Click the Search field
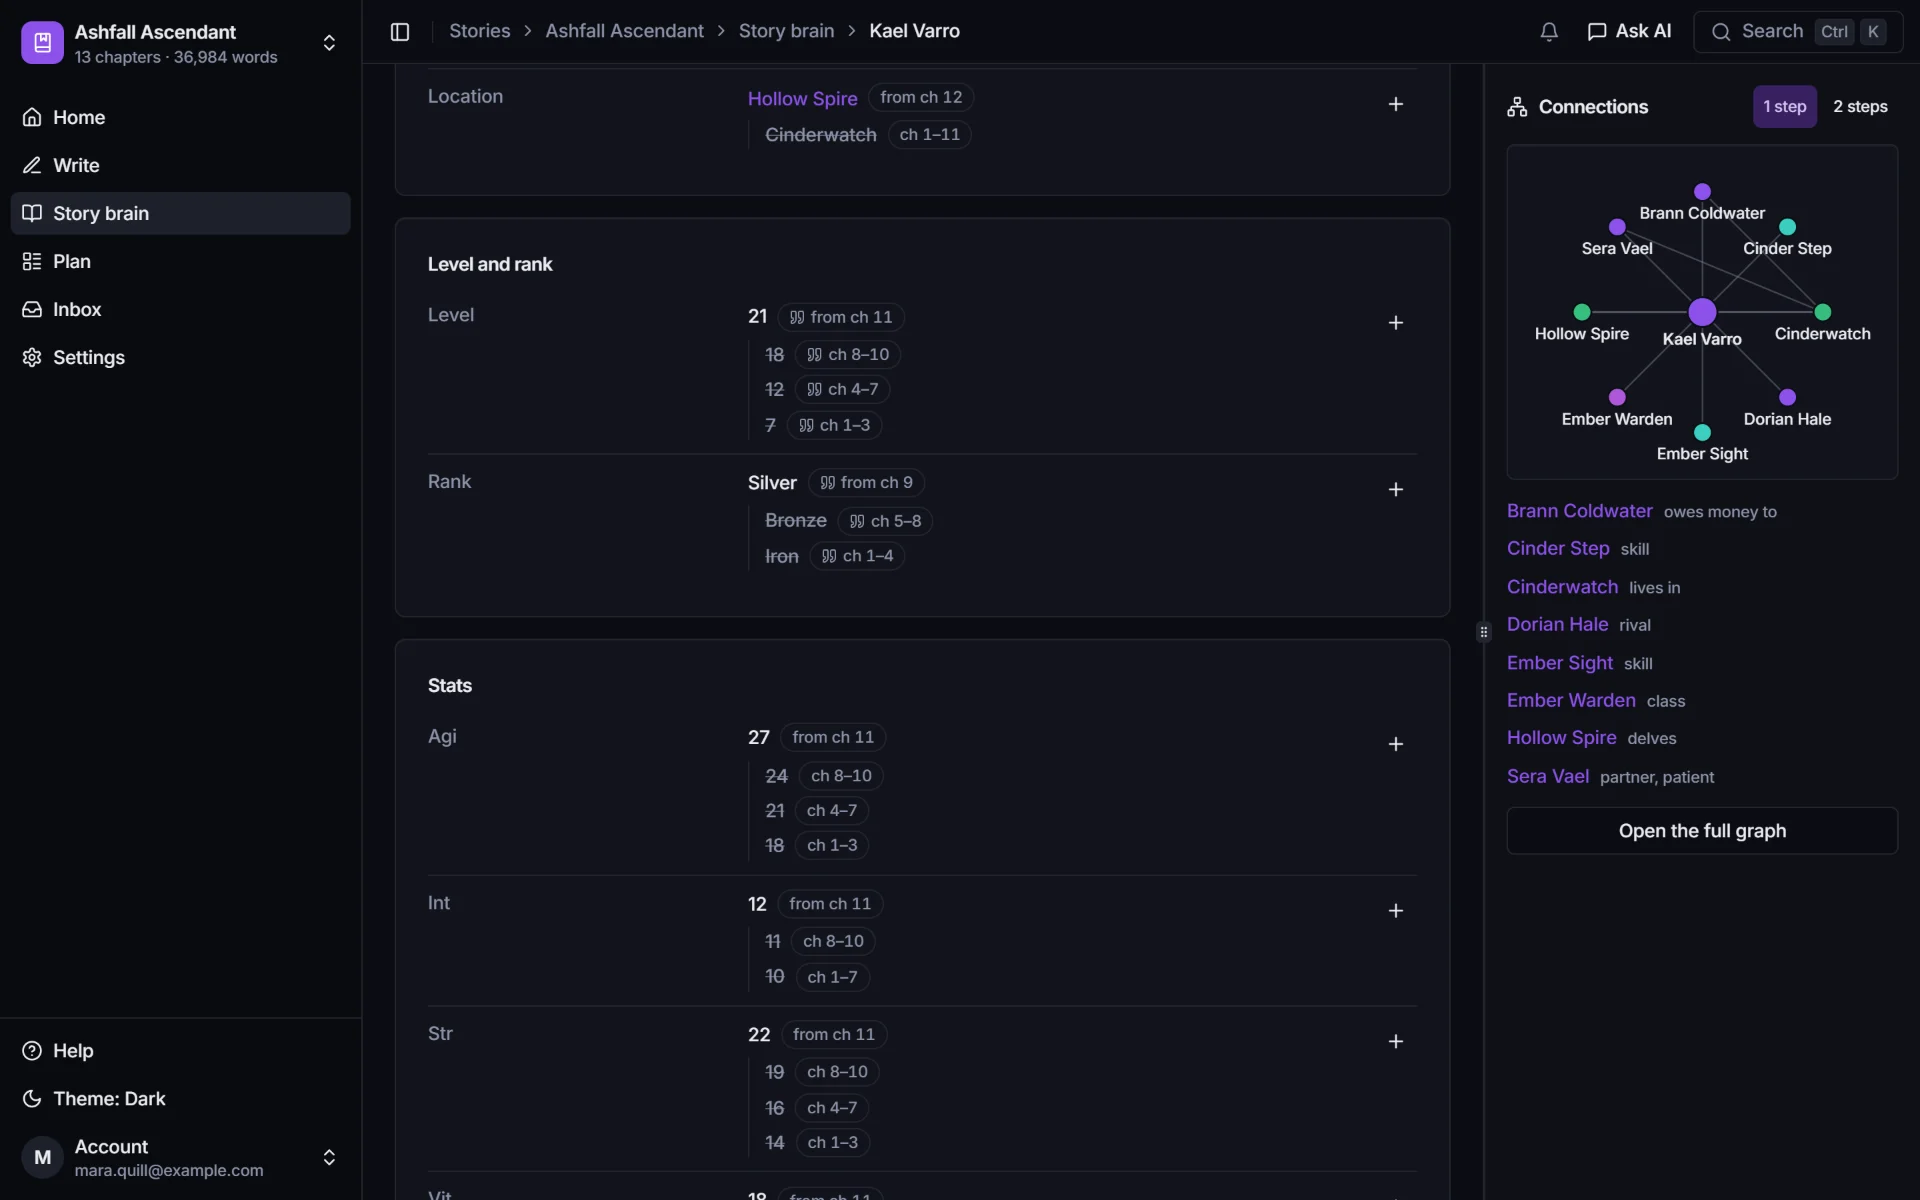Screen dimensions: 1920x1200 click(x=1797, y=31)
